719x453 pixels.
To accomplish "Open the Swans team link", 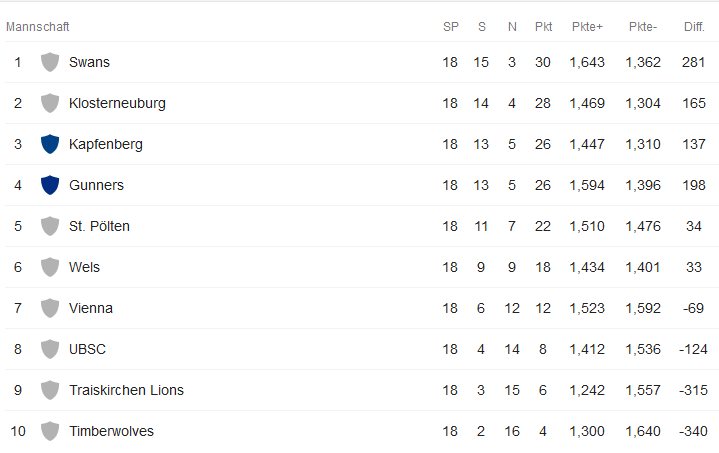I will (89, 62).
